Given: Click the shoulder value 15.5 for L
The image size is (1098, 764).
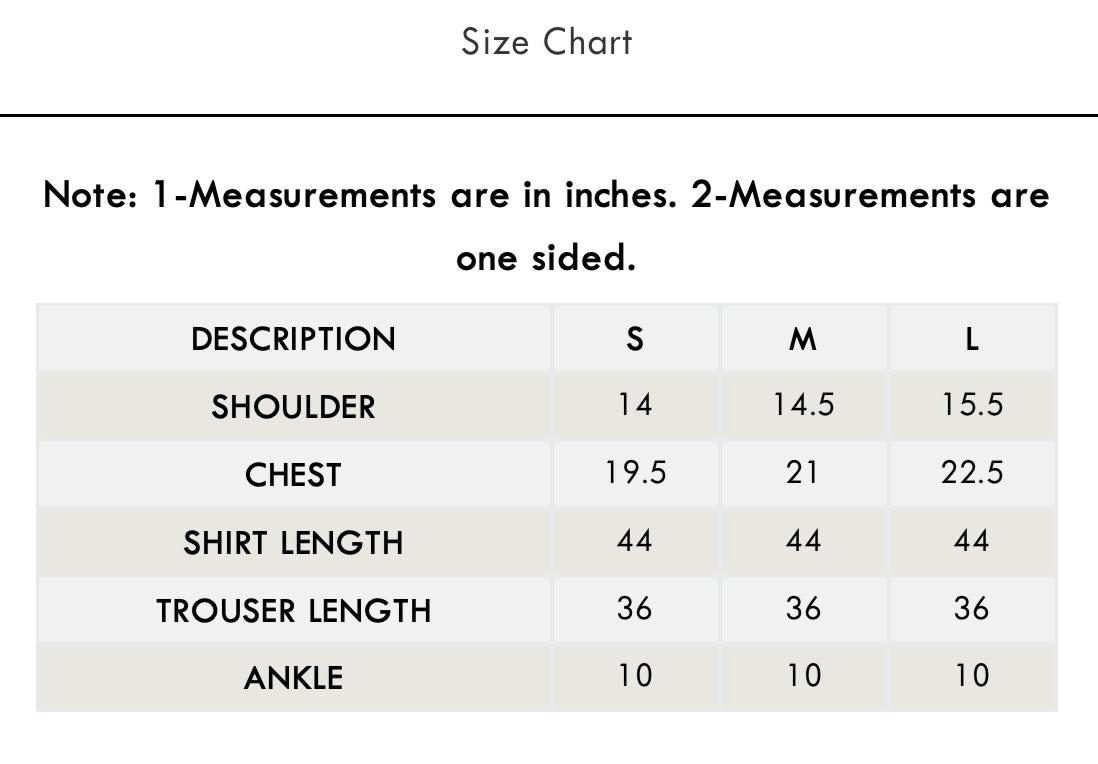Looking at the screenshot, I should pyautogui.click(x=972, y=404).
